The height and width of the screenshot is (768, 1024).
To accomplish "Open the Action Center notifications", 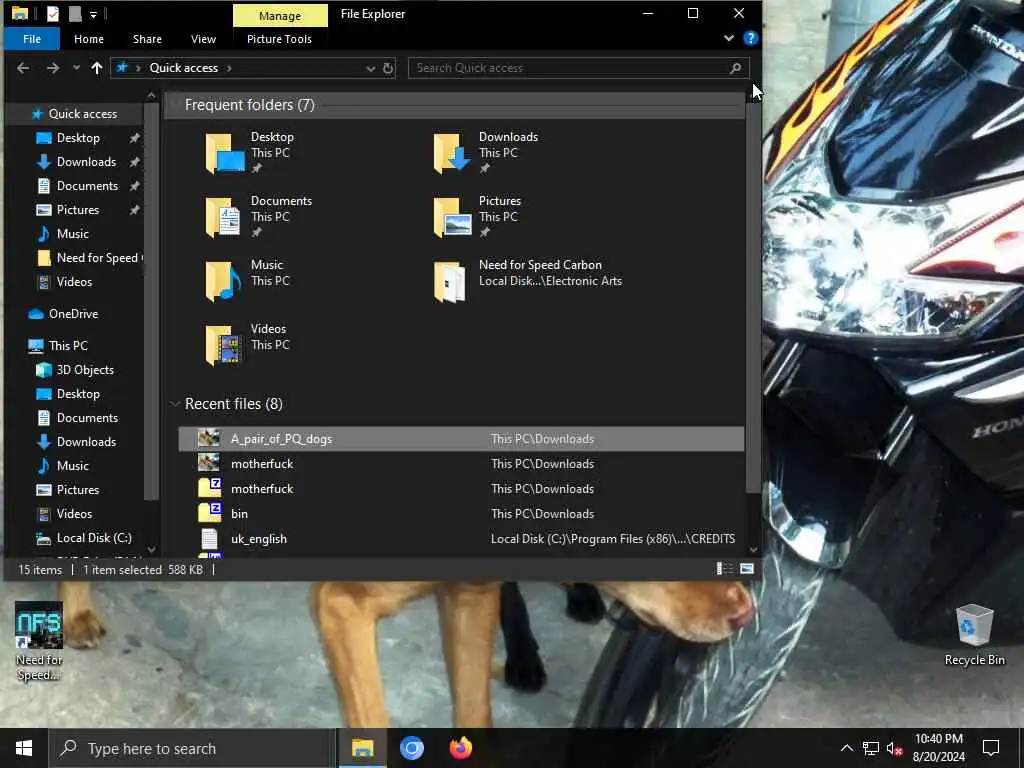I will (x=991, y=748).
